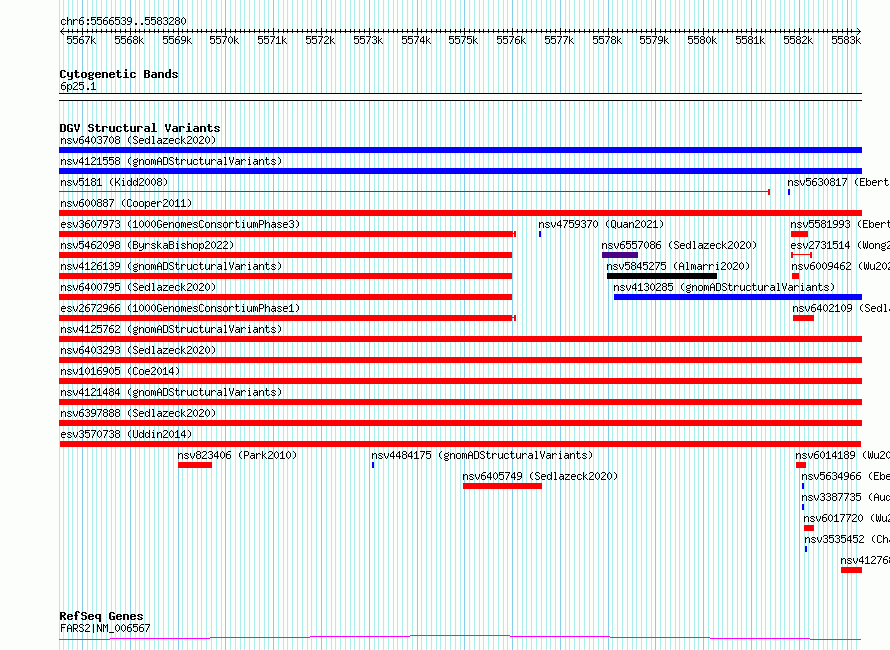This screenshot has width=890, height=650.
Task: Click the 5581k ruler position label
Action: click(750, 40)
